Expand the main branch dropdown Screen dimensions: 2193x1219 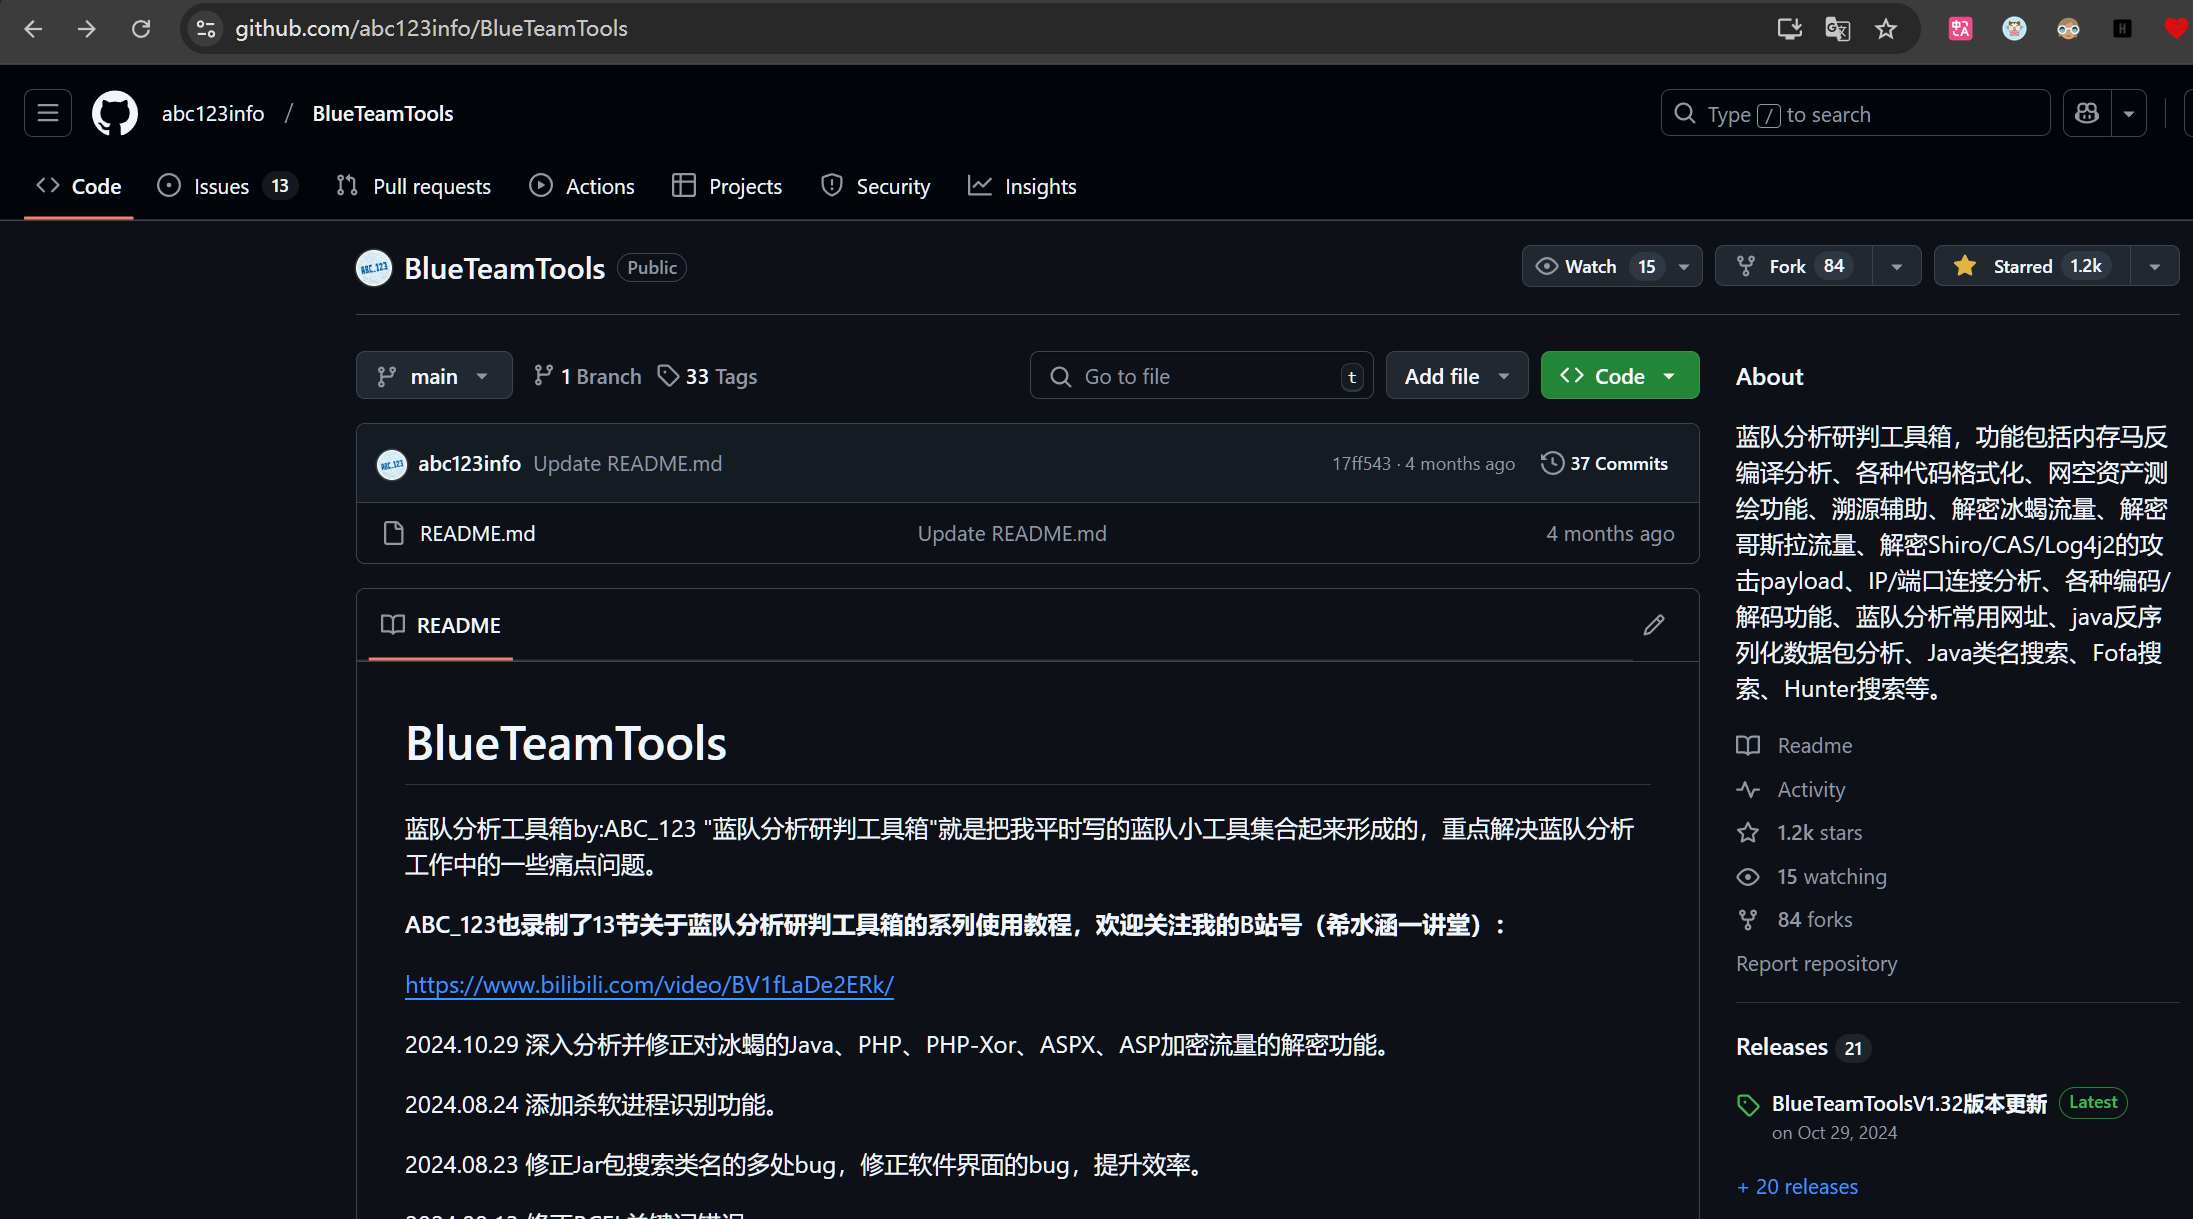434,376
